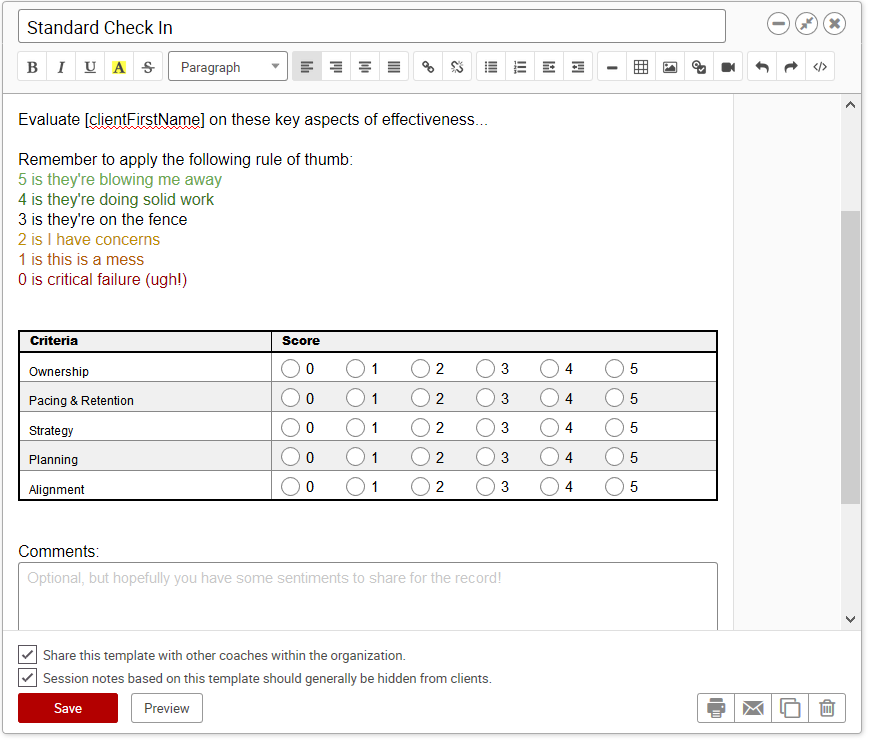The width and height of the screenshot is (873, 744).
Task: Duplicate the template with copy icon
Action: [x=790, y=708]
